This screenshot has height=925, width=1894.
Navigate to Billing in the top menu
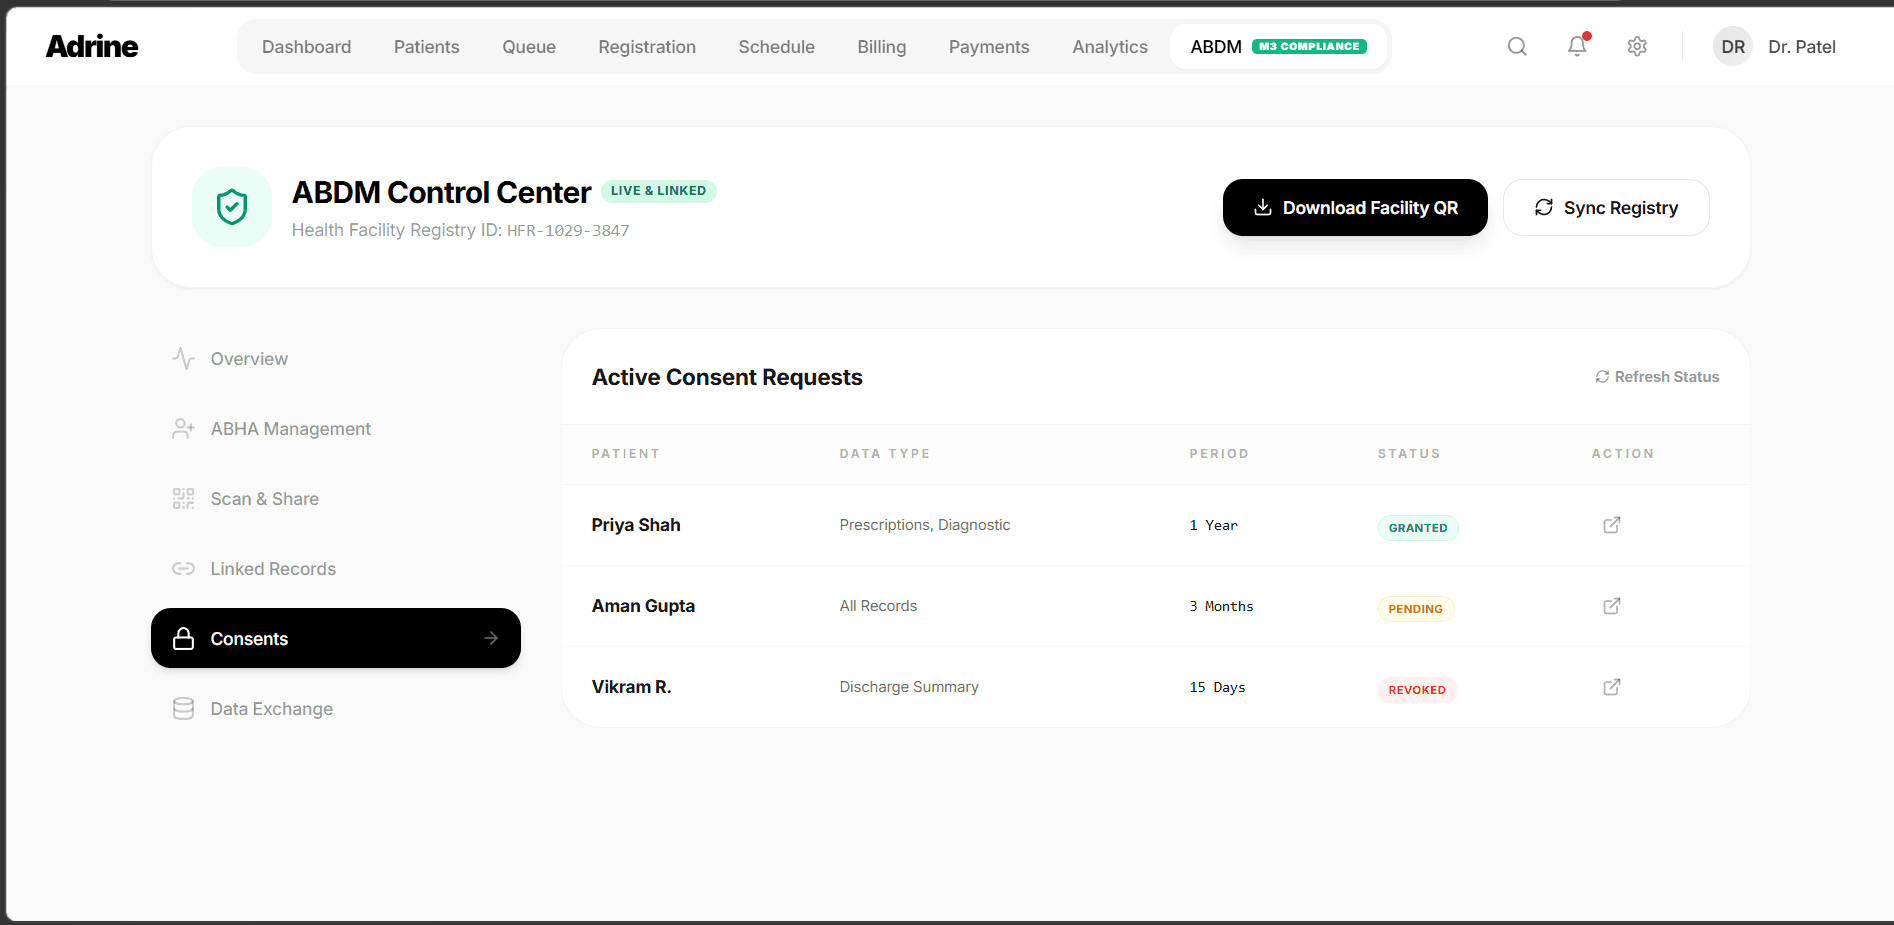(x=881, y=46)
